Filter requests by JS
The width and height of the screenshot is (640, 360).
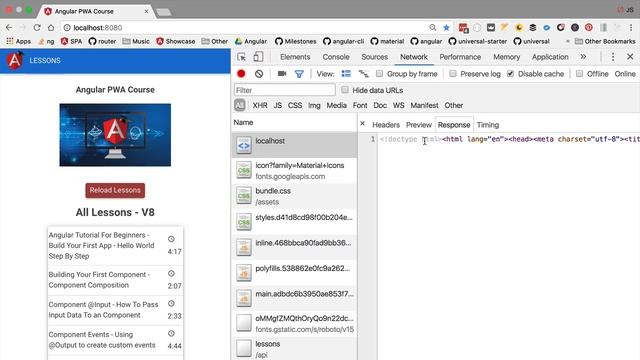tap(278, 105)
